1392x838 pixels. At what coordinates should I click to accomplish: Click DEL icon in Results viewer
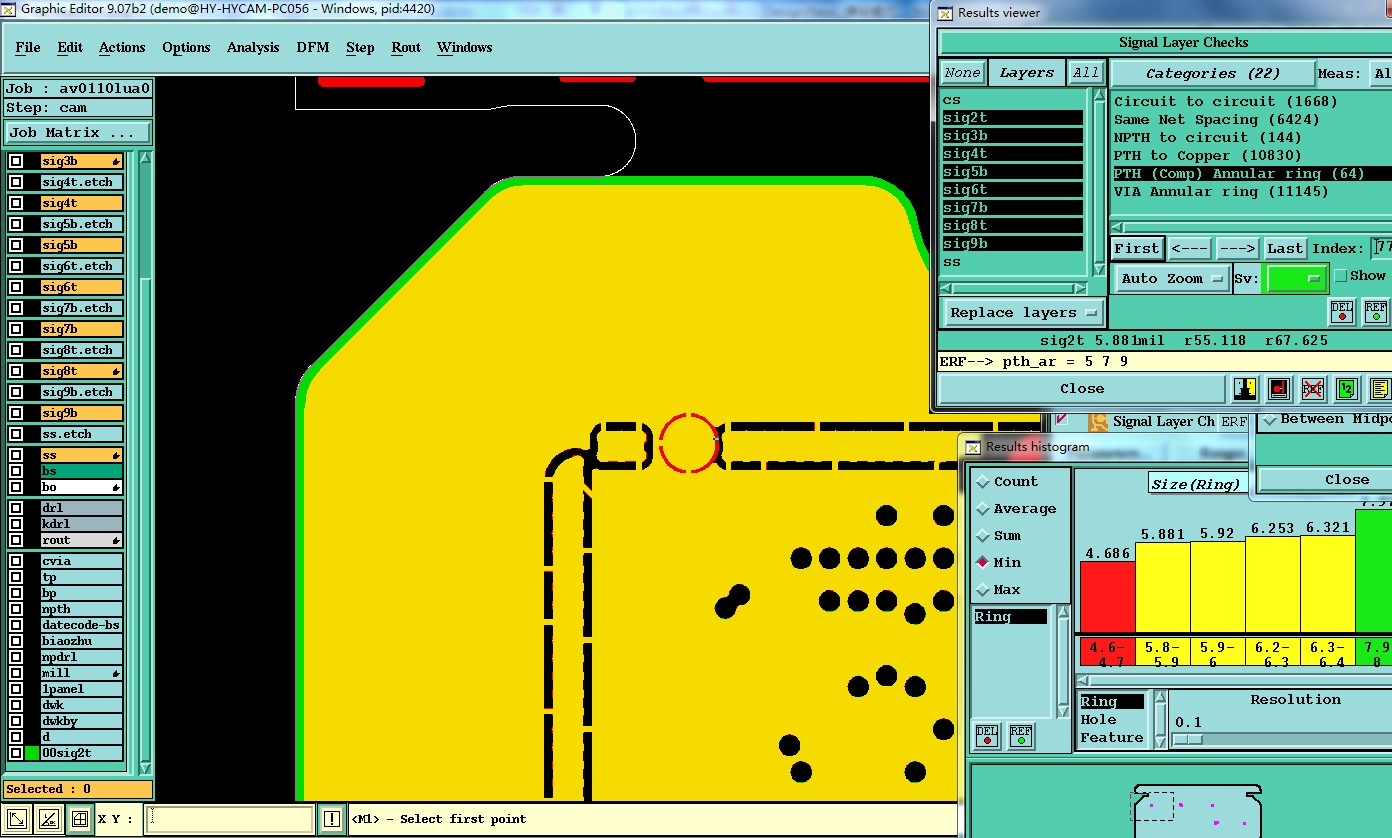click(1341, 311)
